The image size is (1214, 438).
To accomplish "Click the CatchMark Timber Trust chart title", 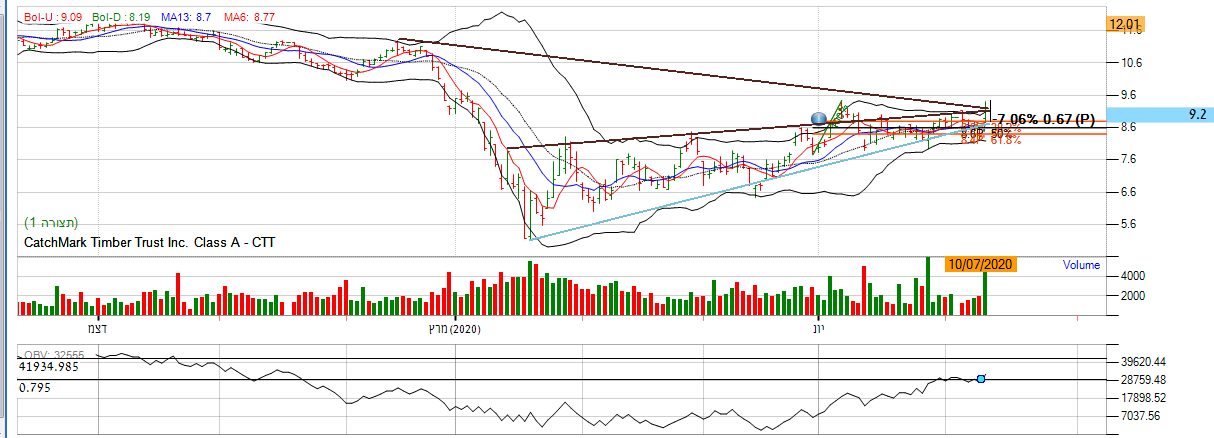I will (149, 242).
